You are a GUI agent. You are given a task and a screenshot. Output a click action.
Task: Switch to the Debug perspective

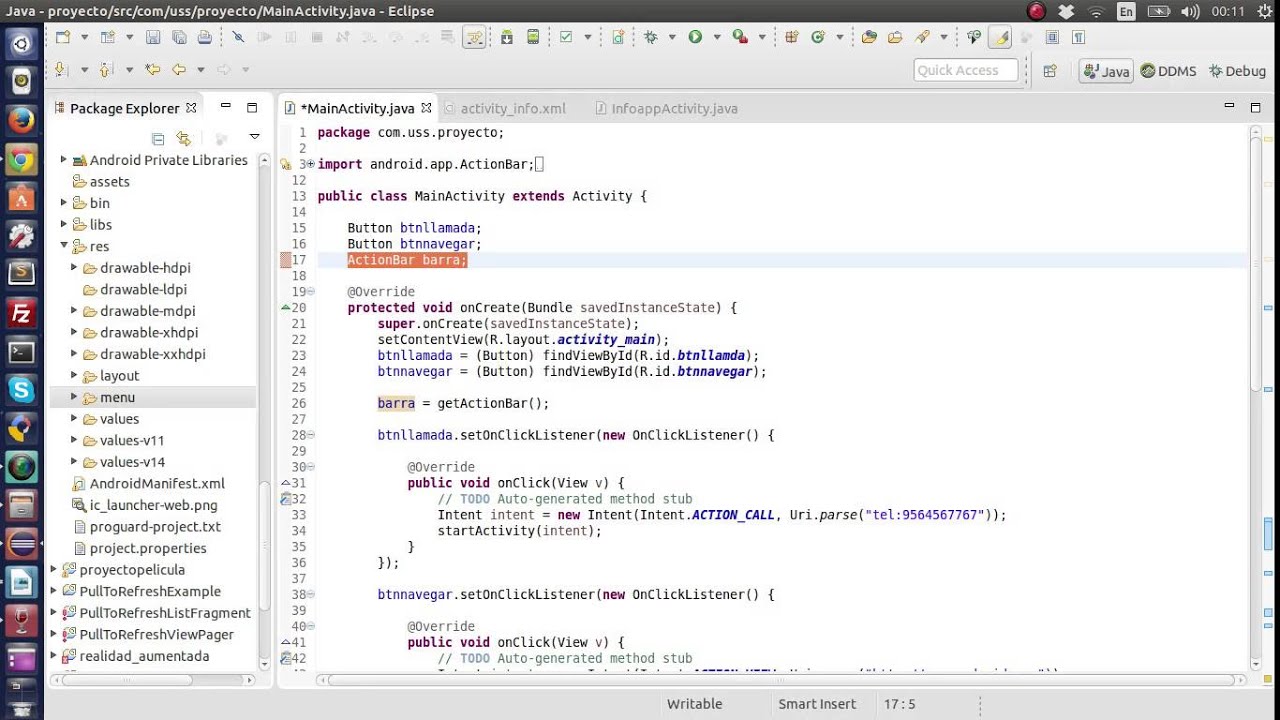click(x=1237, y=71)
